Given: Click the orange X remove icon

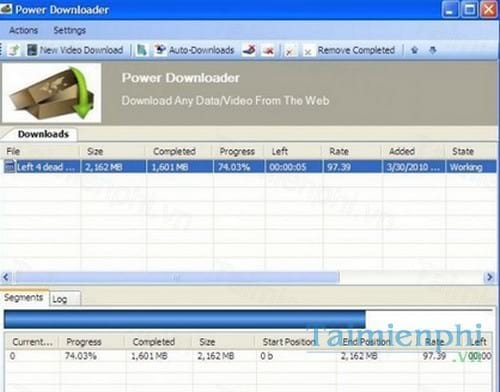Looking at the screenshot, I should 290,52.
